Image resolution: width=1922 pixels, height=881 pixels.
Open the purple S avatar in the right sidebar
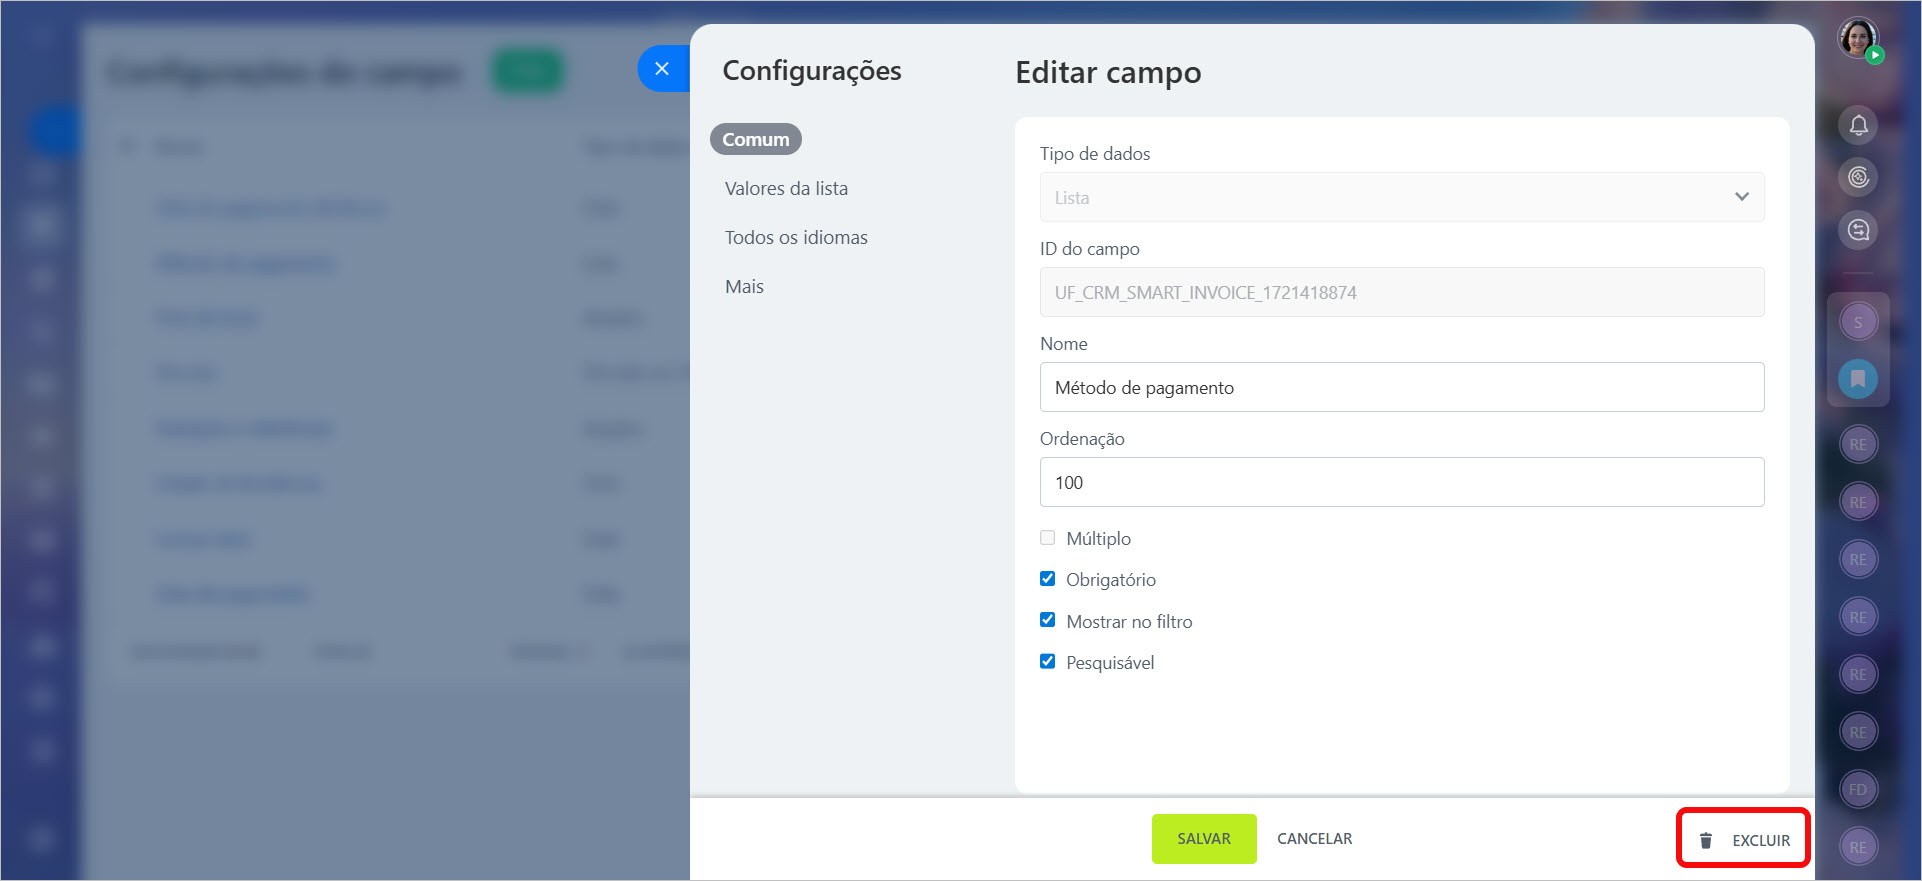1858,322
